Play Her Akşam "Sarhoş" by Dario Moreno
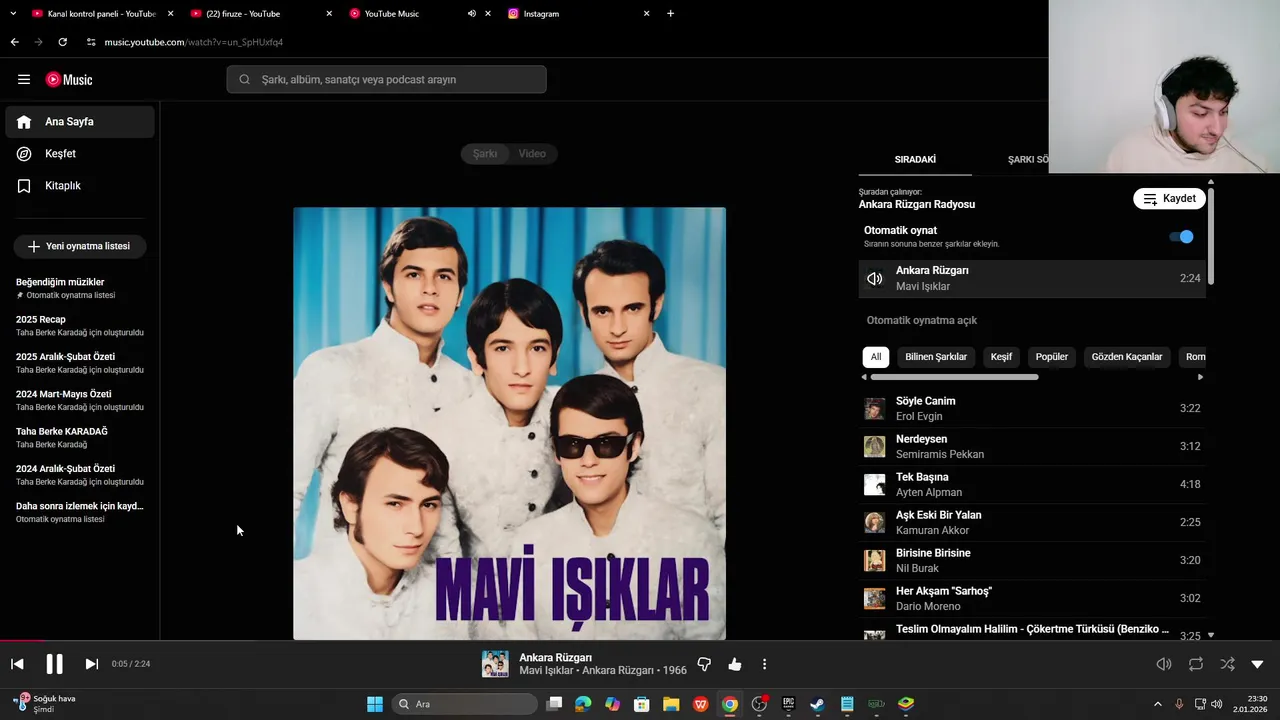 (1032, 598)
